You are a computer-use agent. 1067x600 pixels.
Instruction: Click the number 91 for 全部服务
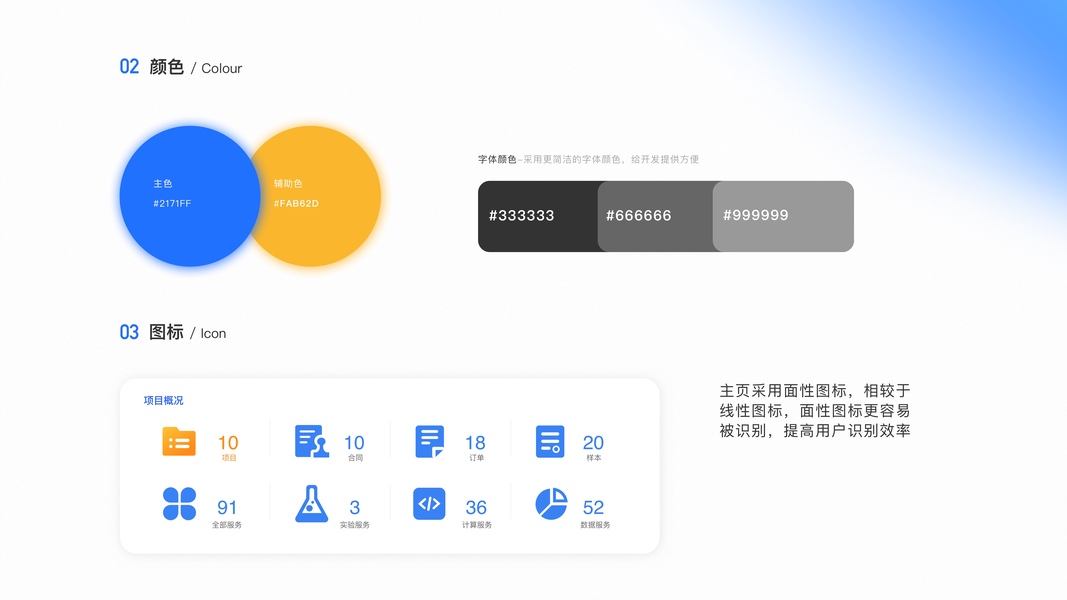point(227,507)
